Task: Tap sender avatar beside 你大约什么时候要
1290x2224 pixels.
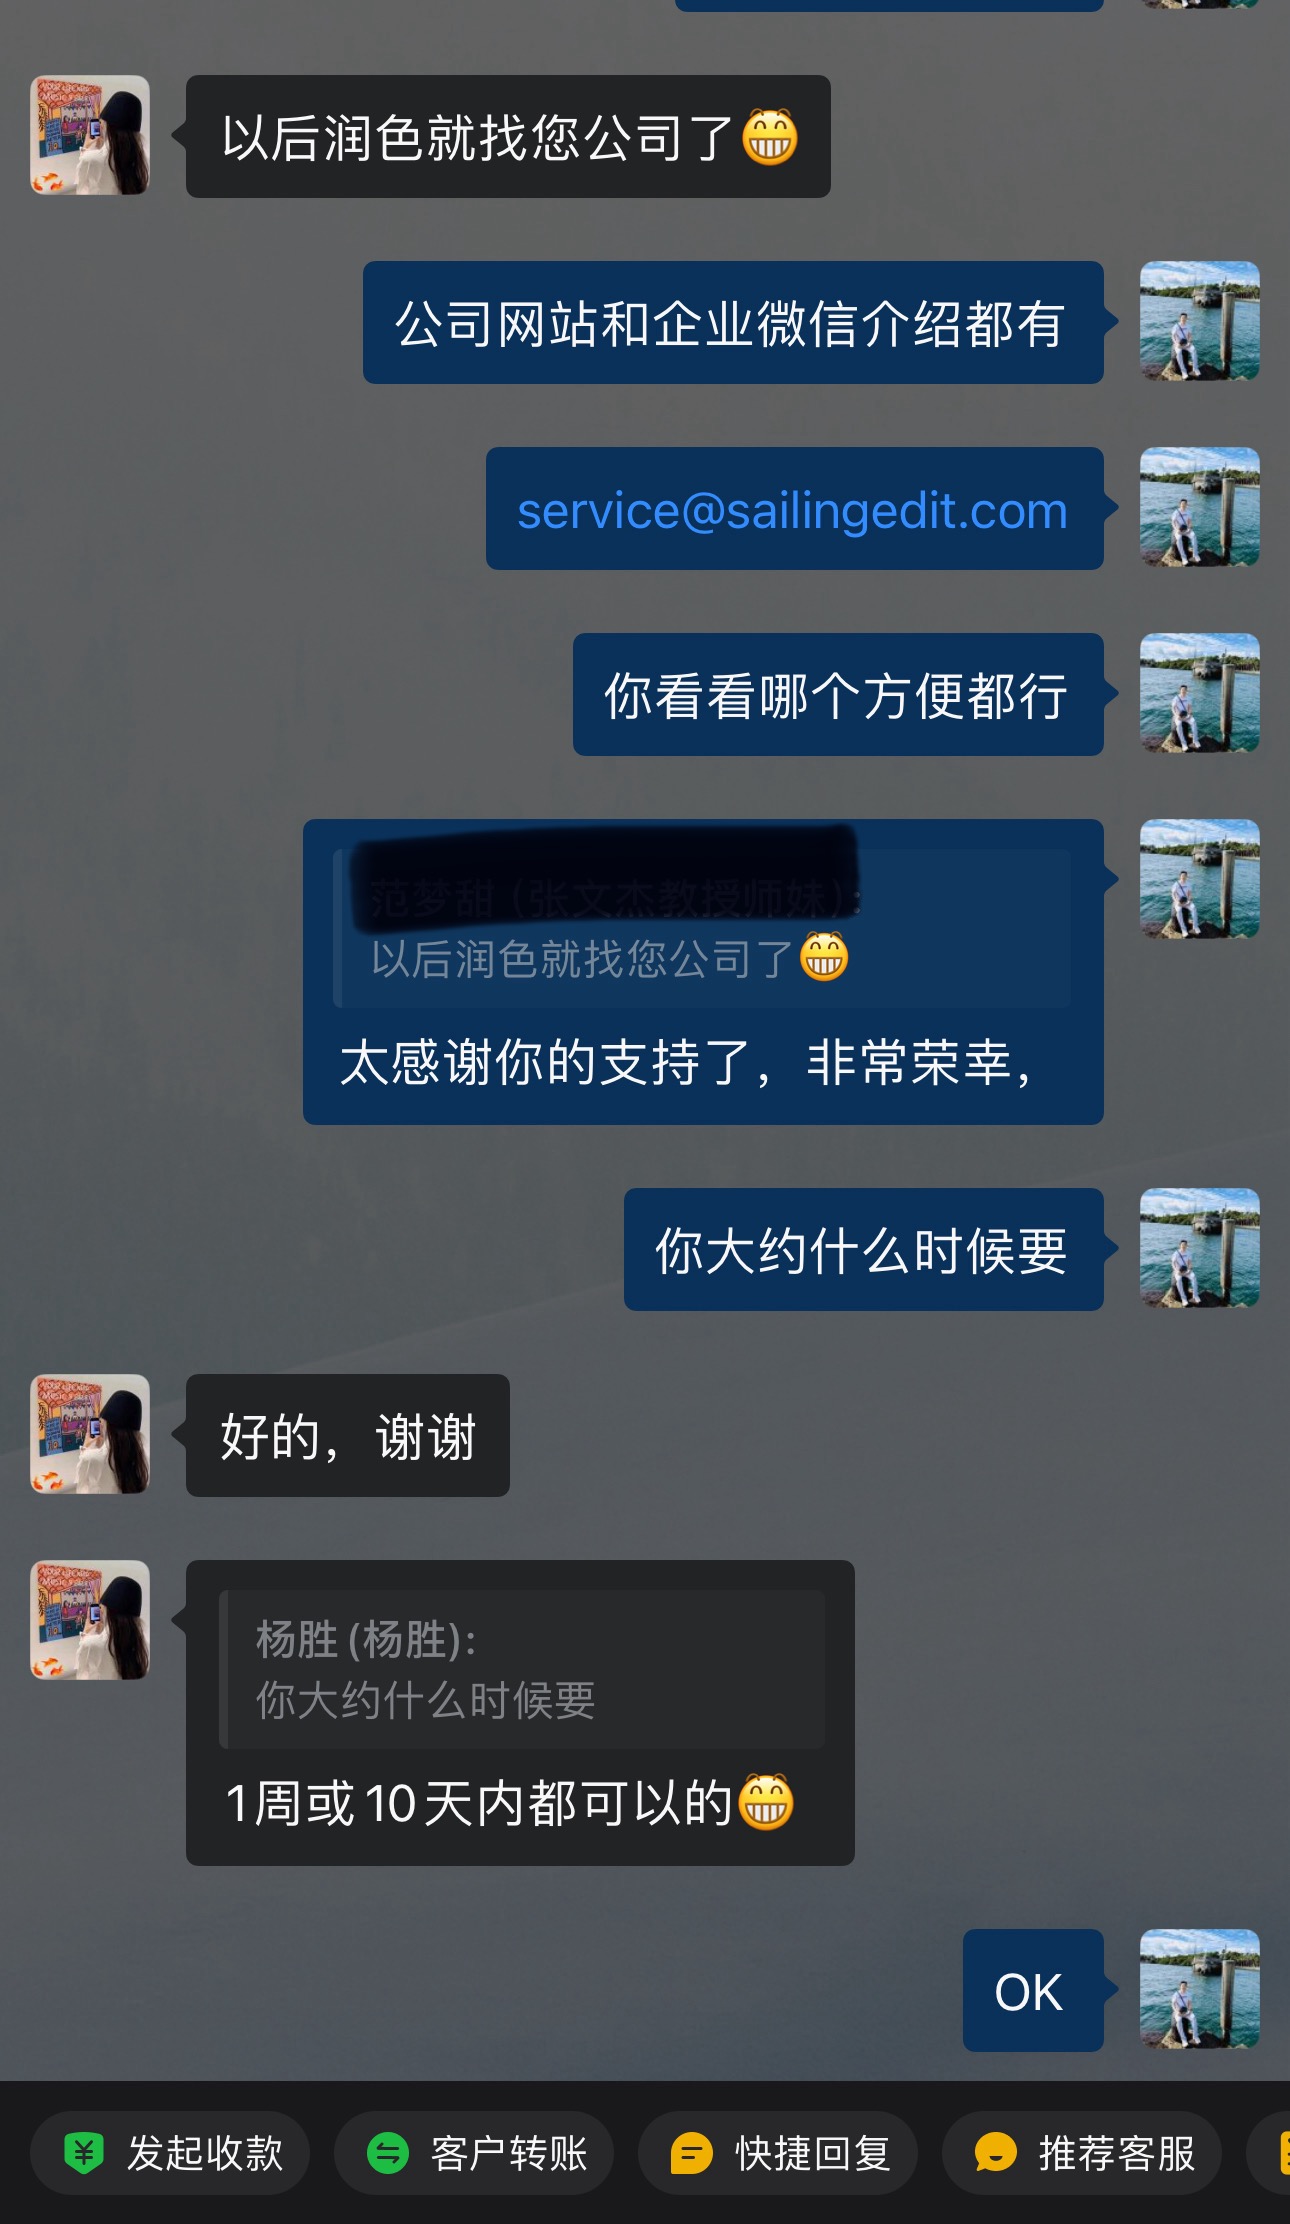Action: 1199,1248
